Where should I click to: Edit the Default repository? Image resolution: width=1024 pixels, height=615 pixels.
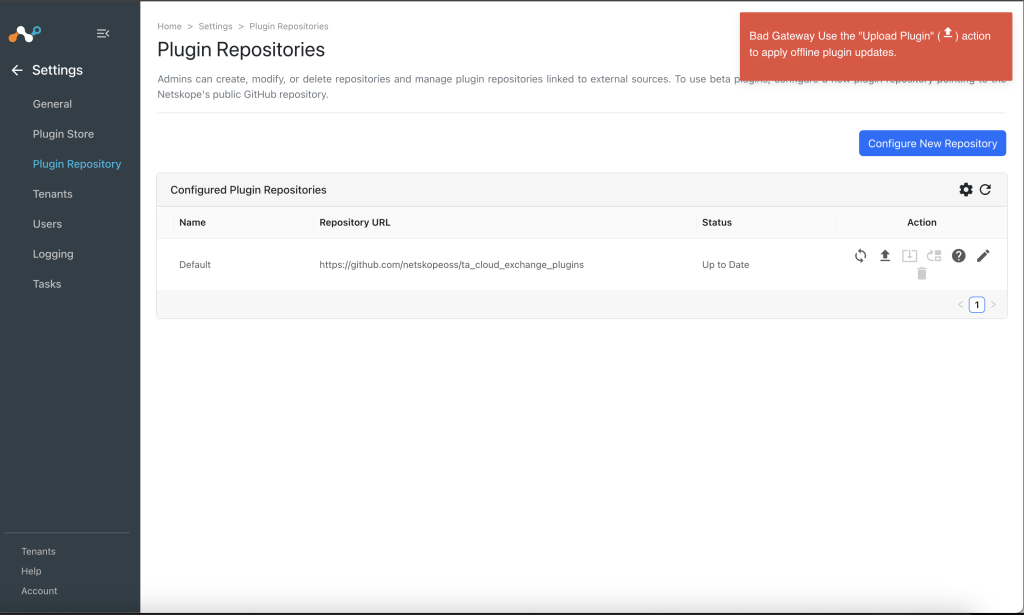click(983, 255)
